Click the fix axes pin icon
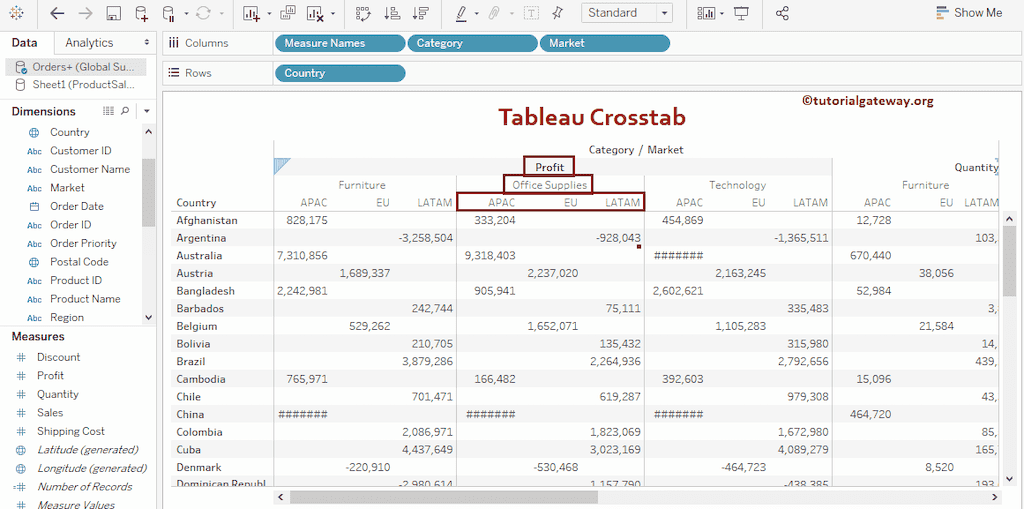Image resolution: width=1024 pixels, height=509 pixels. 557,13
